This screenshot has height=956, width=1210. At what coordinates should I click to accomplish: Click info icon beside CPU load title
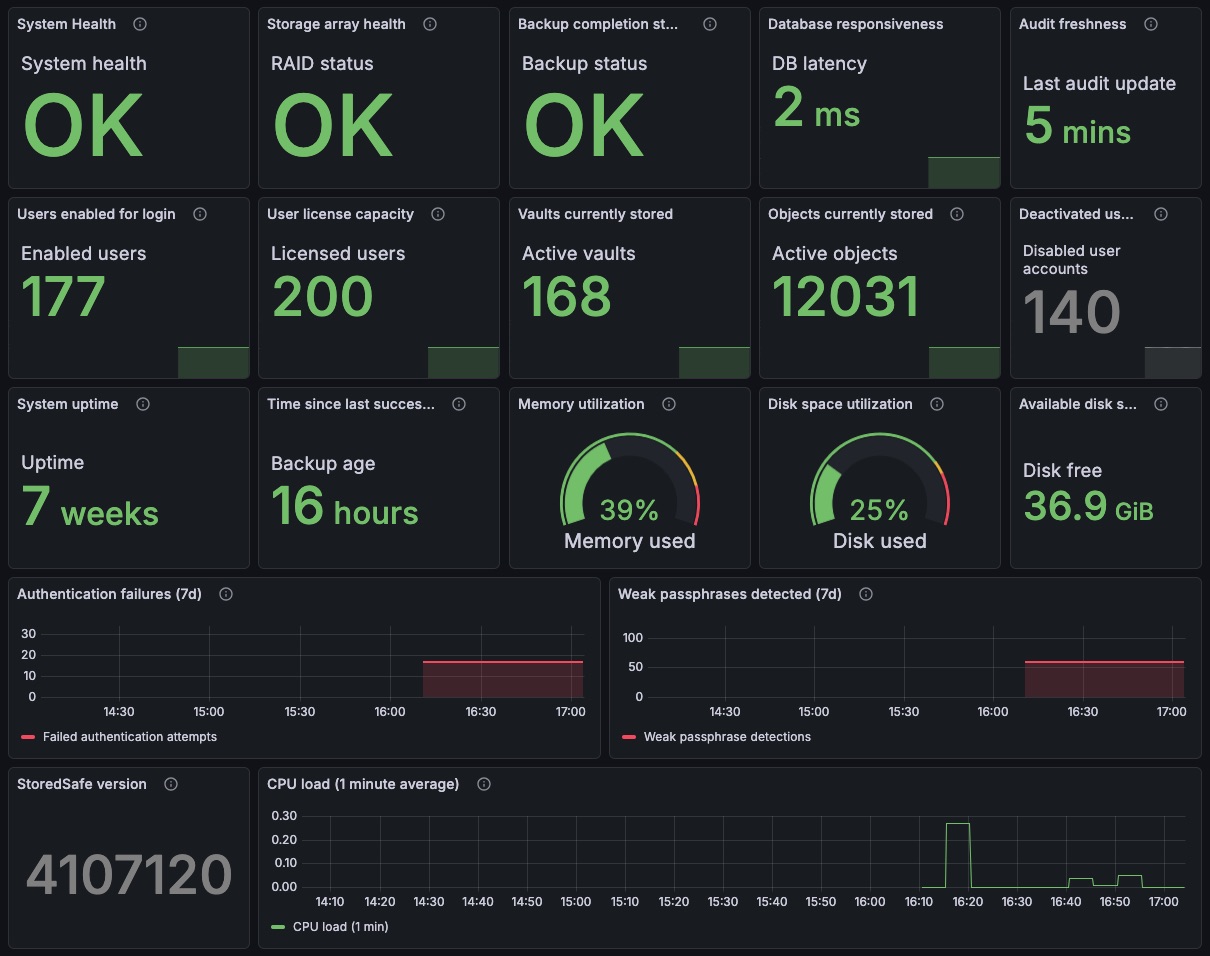484,784
